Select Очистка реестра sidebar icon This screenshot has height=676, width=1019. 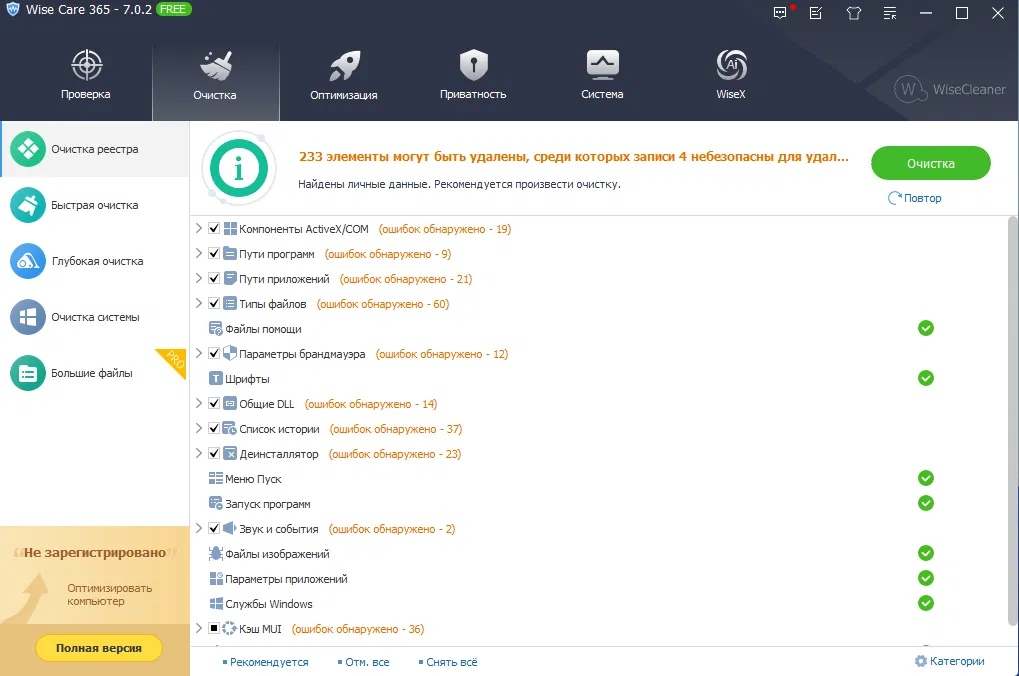tap(28, 149)
